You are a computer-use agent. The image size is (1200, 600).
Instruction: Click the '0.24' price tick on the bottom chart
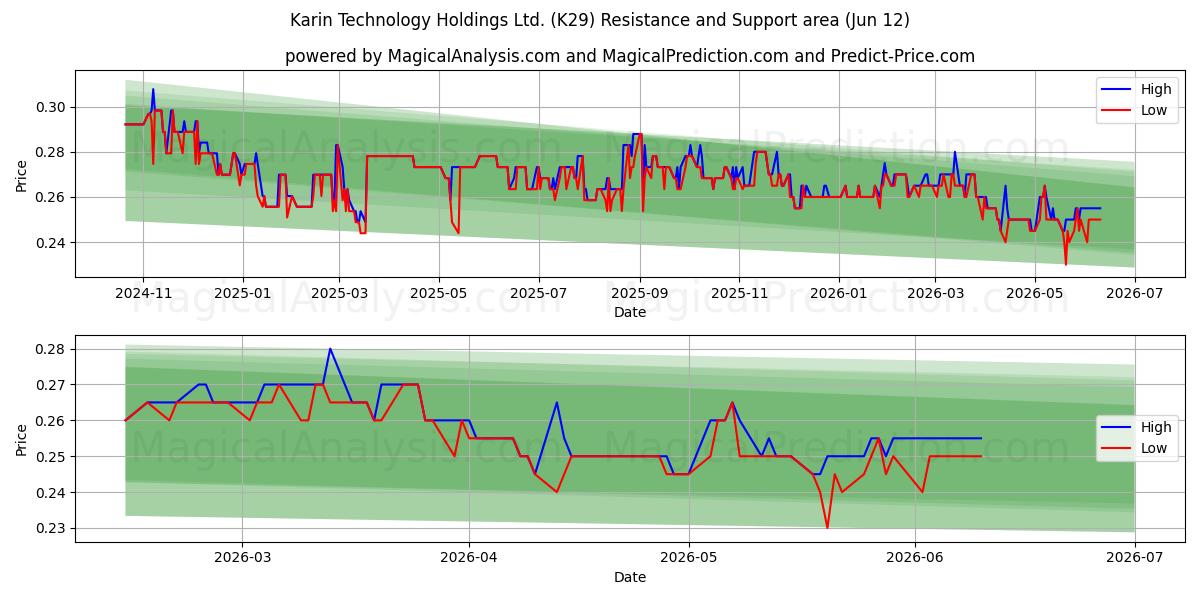click(51, 493)
